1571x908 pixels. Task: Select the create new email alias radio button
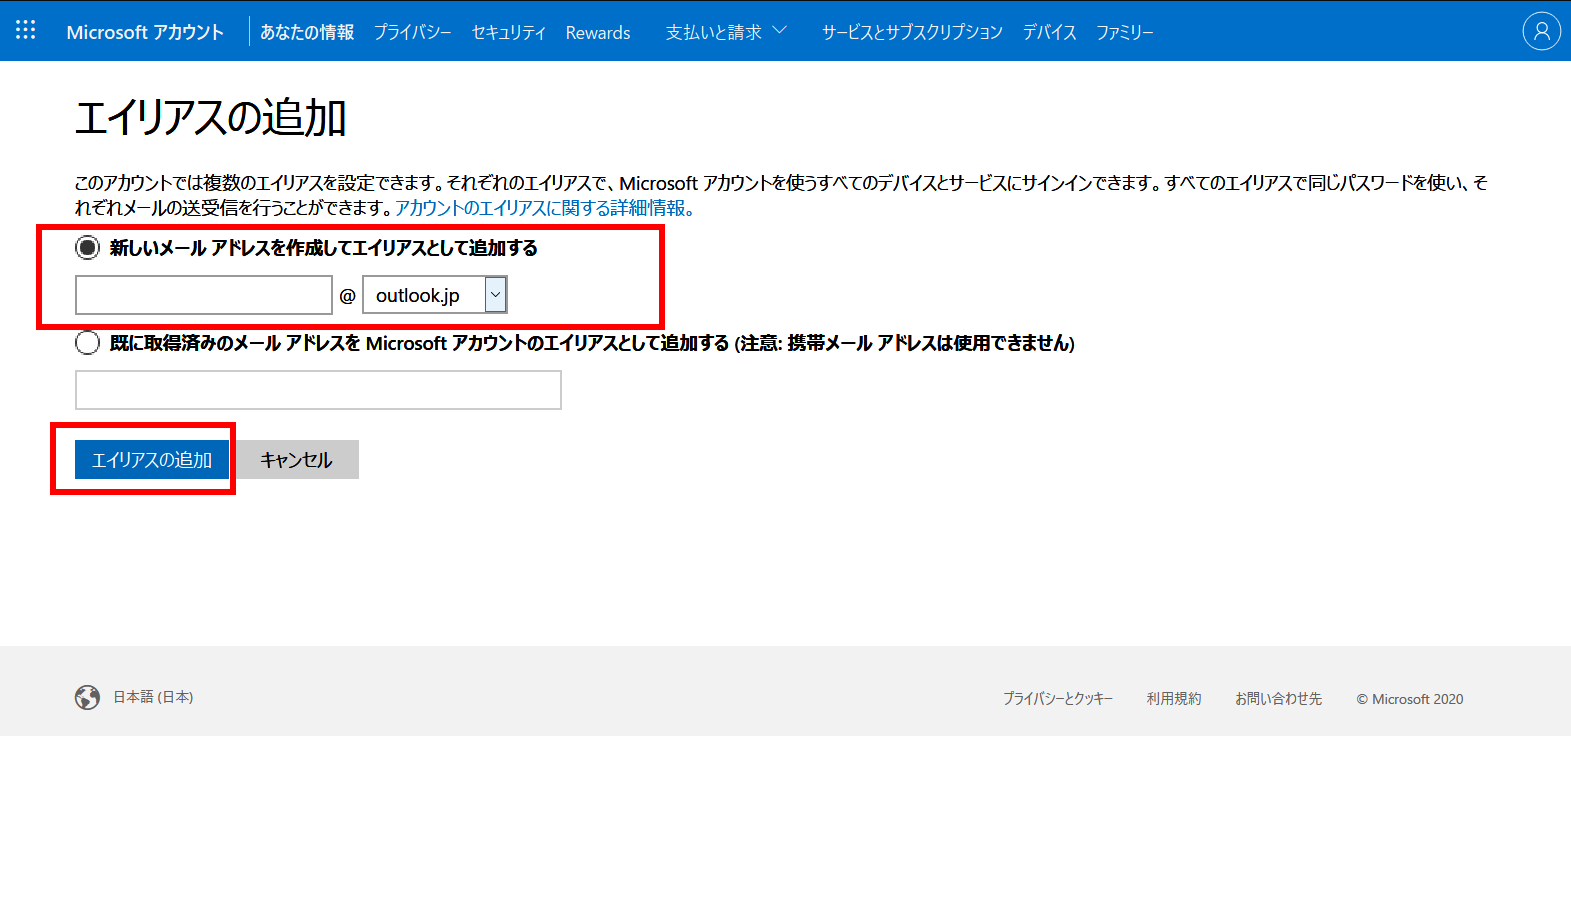click(88, 248)
